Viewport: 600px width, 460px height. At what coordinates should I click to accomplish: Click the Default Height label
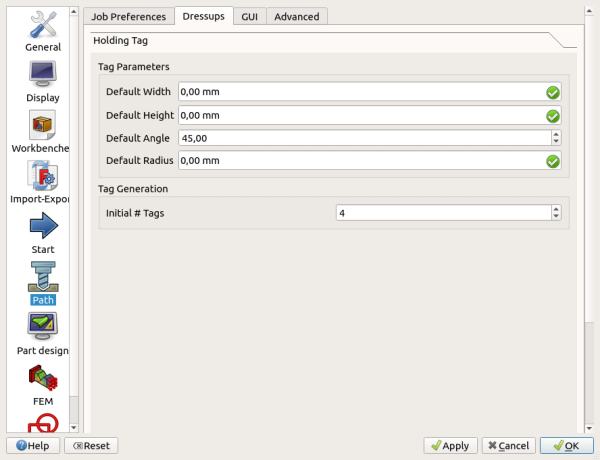pyautogui.click(x=140, y=116)
